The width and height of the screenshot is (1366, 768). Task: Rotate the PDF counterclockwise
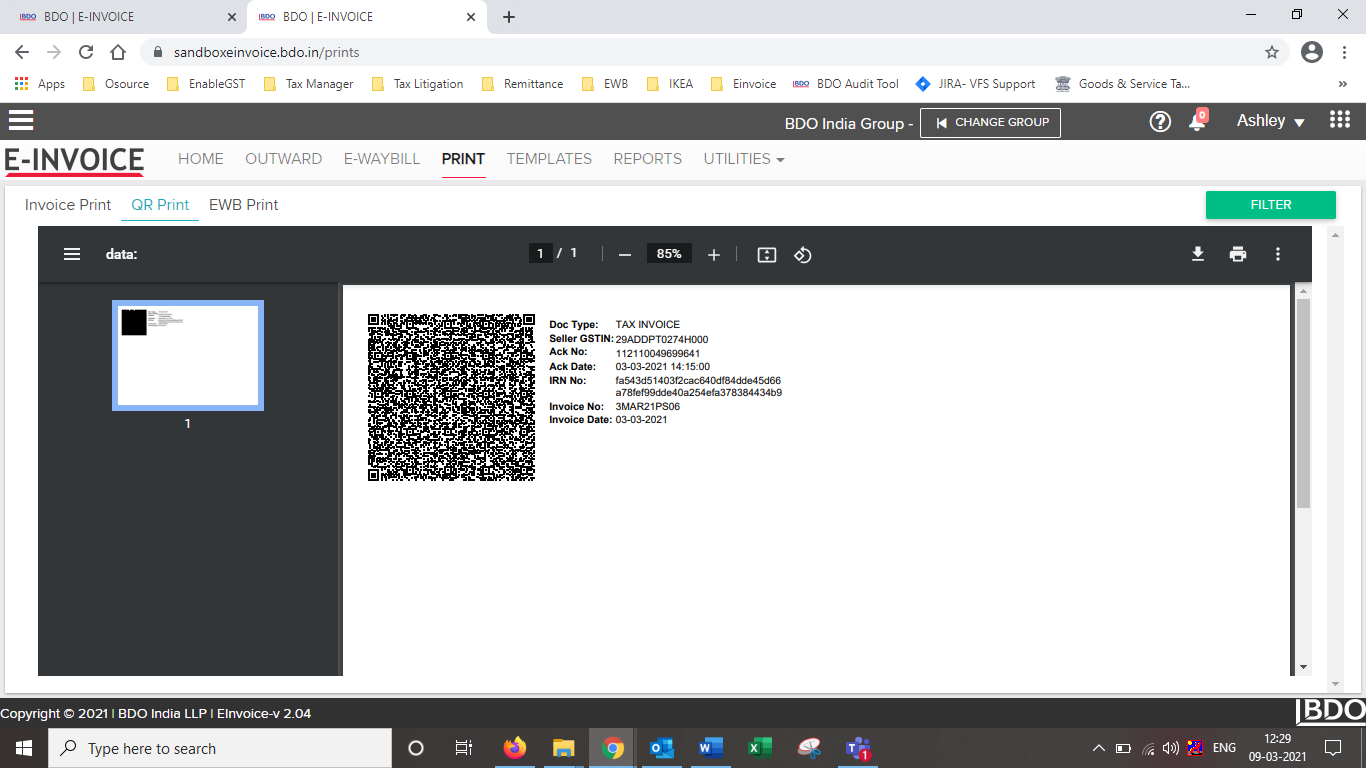(x=803, y=255)
